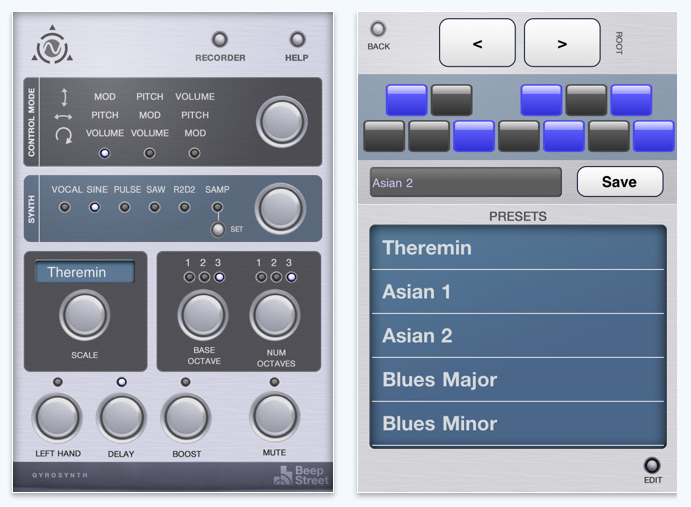Click the next root arrow button
This screenshot has height=507, width=691.
tap(562, 43)
